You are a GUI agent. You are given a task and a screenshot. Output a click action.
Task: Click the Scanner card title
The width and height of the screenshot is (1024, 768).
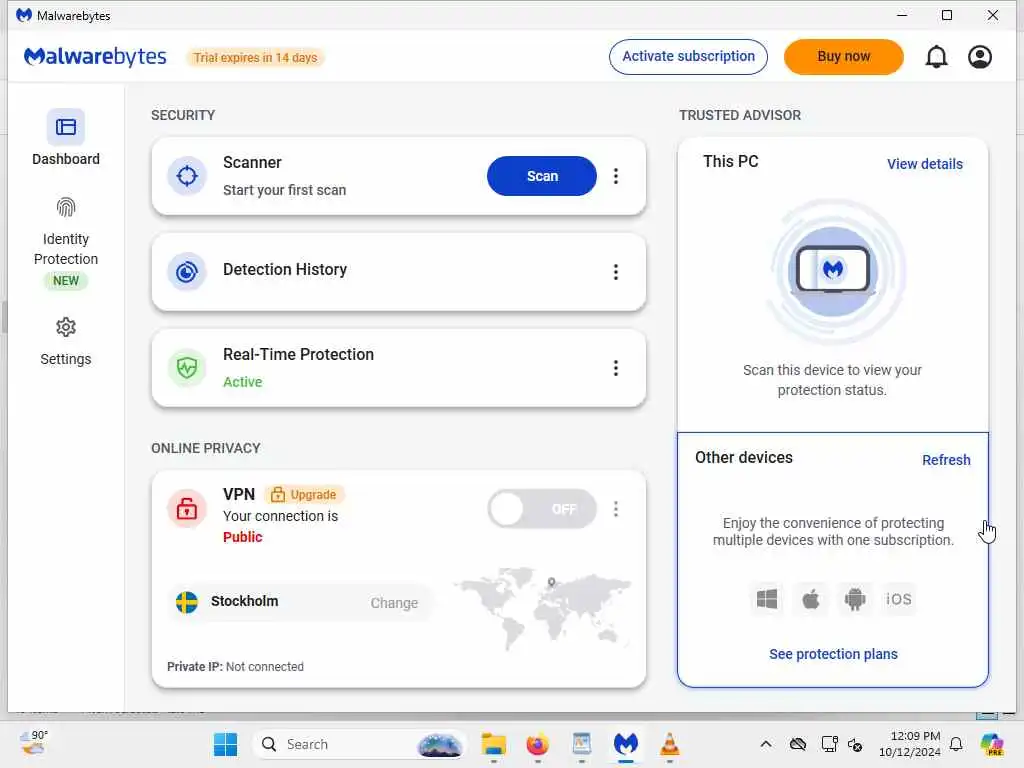pos(252,162)
